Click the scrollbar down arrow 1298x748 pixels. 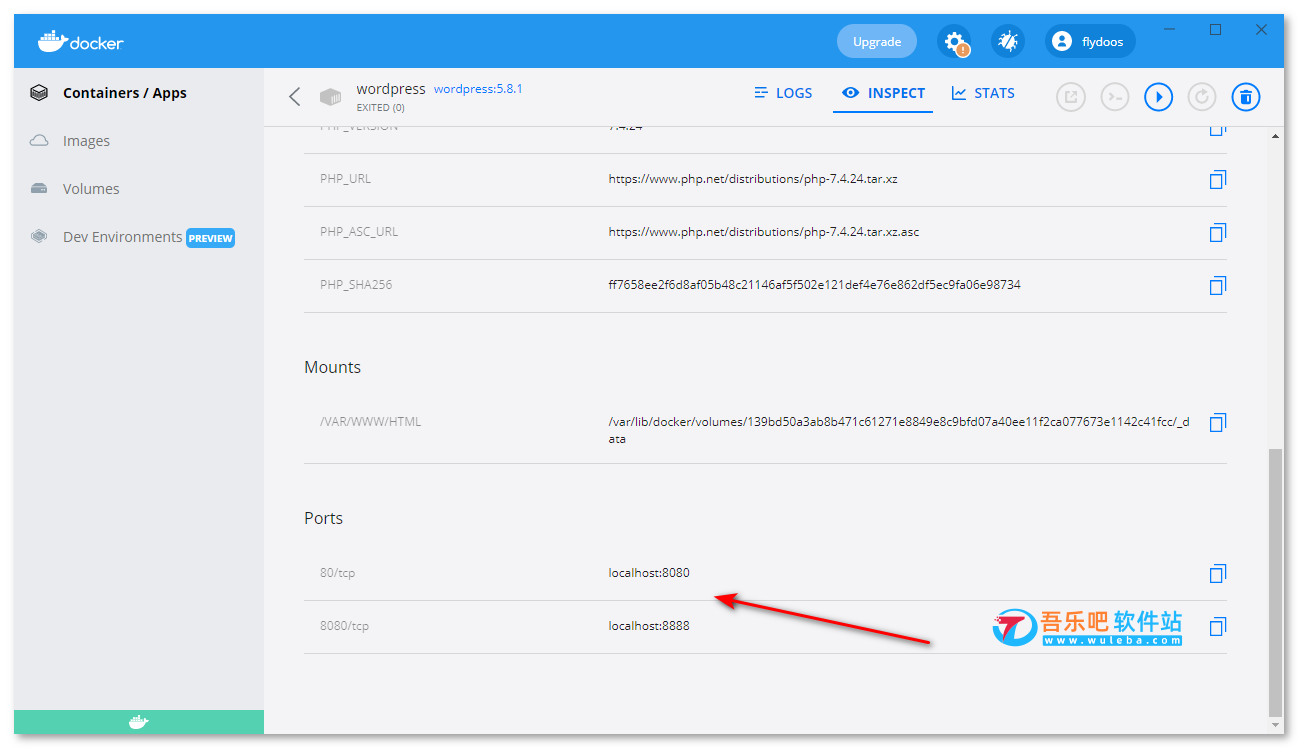[x=1275, y=724]
